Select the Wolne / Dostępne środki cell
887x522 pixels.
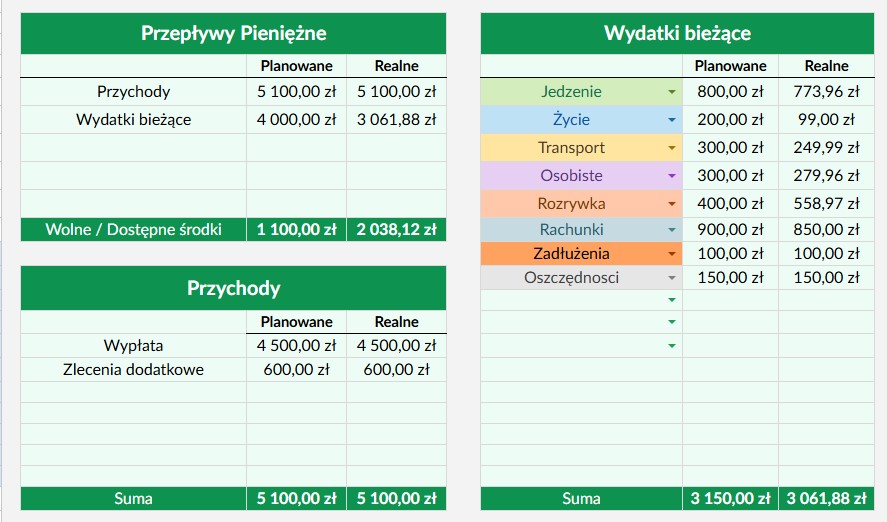point(133,229)
